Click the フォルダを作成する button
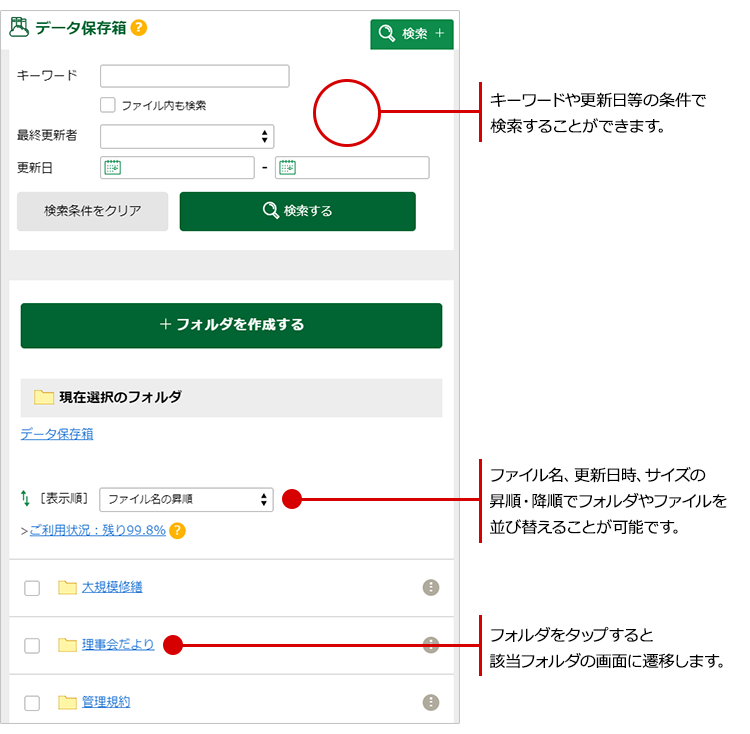This screenshot has width=750, height=734. pos(231,325)
